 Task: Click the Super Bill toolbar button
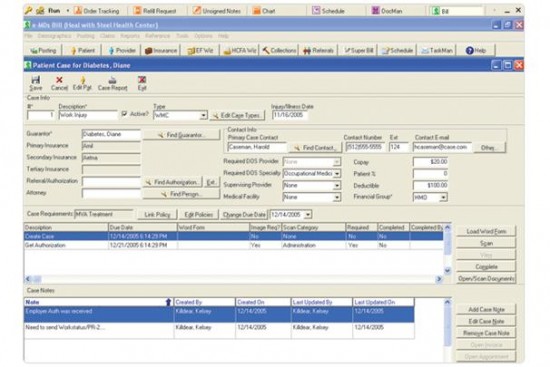pos(358,51)
